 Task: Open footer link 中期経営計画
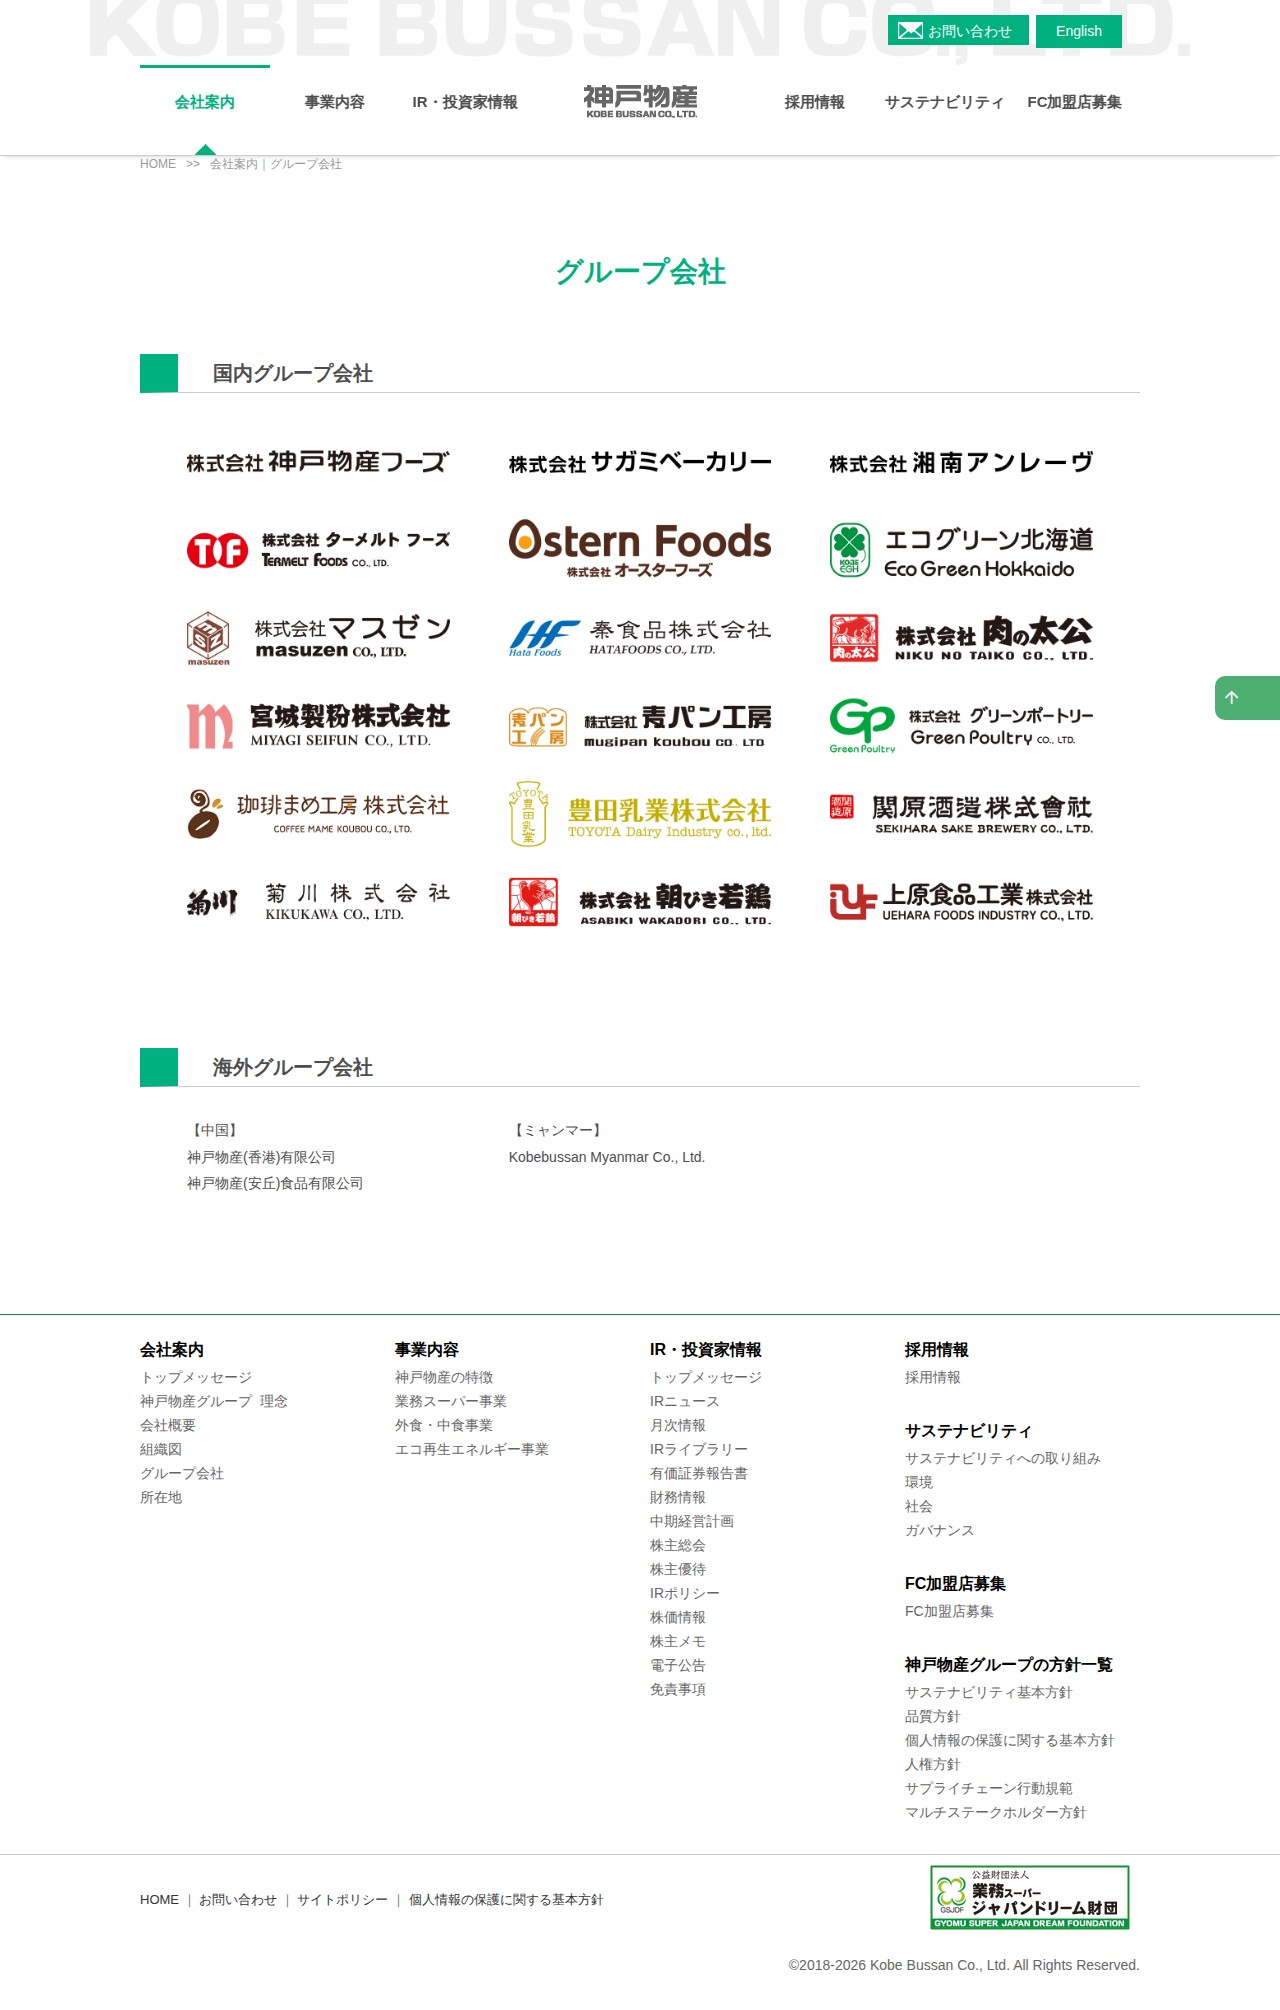pos(692,1521)
